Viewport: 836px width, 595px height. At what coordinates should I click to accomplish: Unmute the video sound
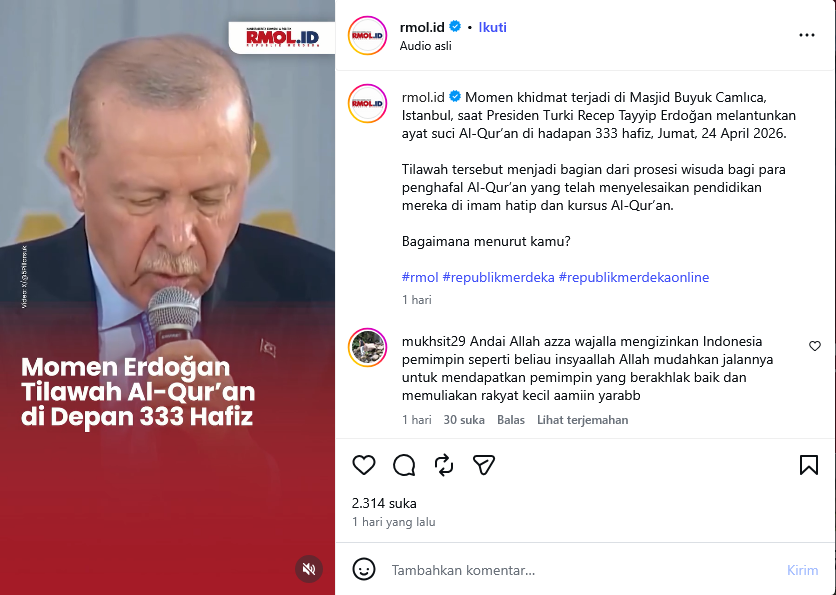309,569
